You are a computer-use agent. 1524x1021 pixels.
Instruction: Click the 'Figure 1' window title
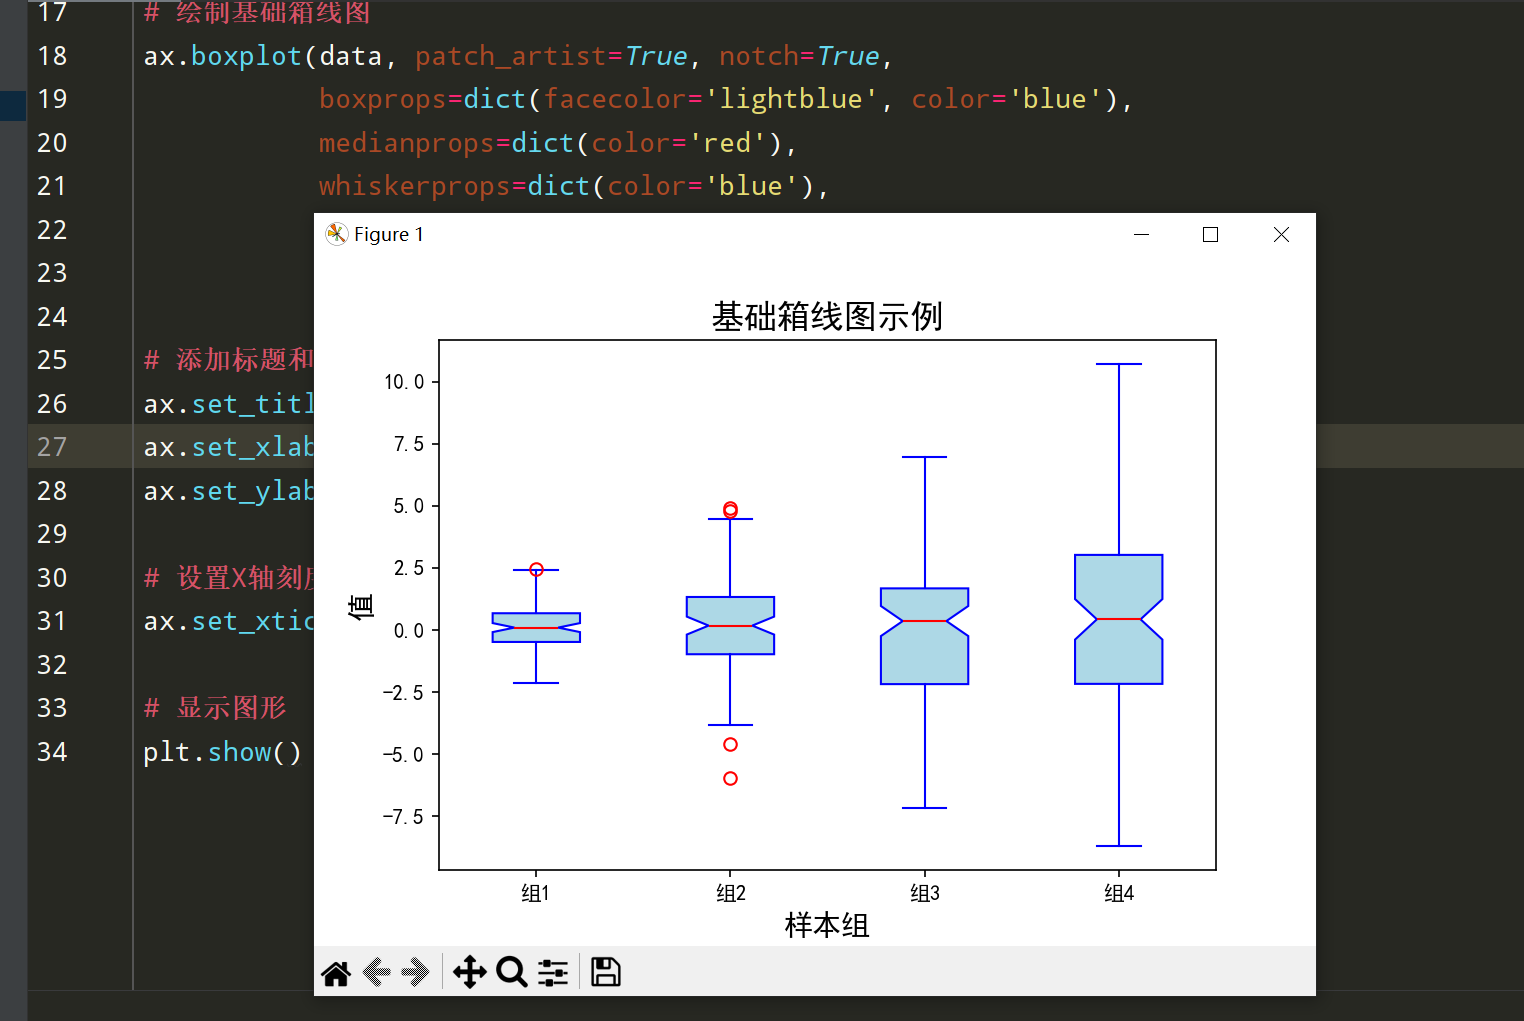389,234
